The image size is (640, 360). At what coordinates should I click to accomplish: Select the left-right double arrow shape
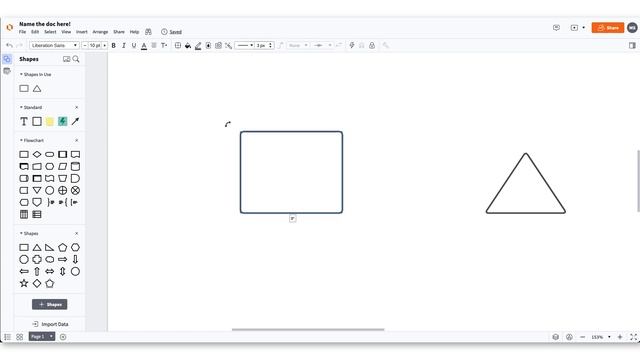(x=49, y=271)
